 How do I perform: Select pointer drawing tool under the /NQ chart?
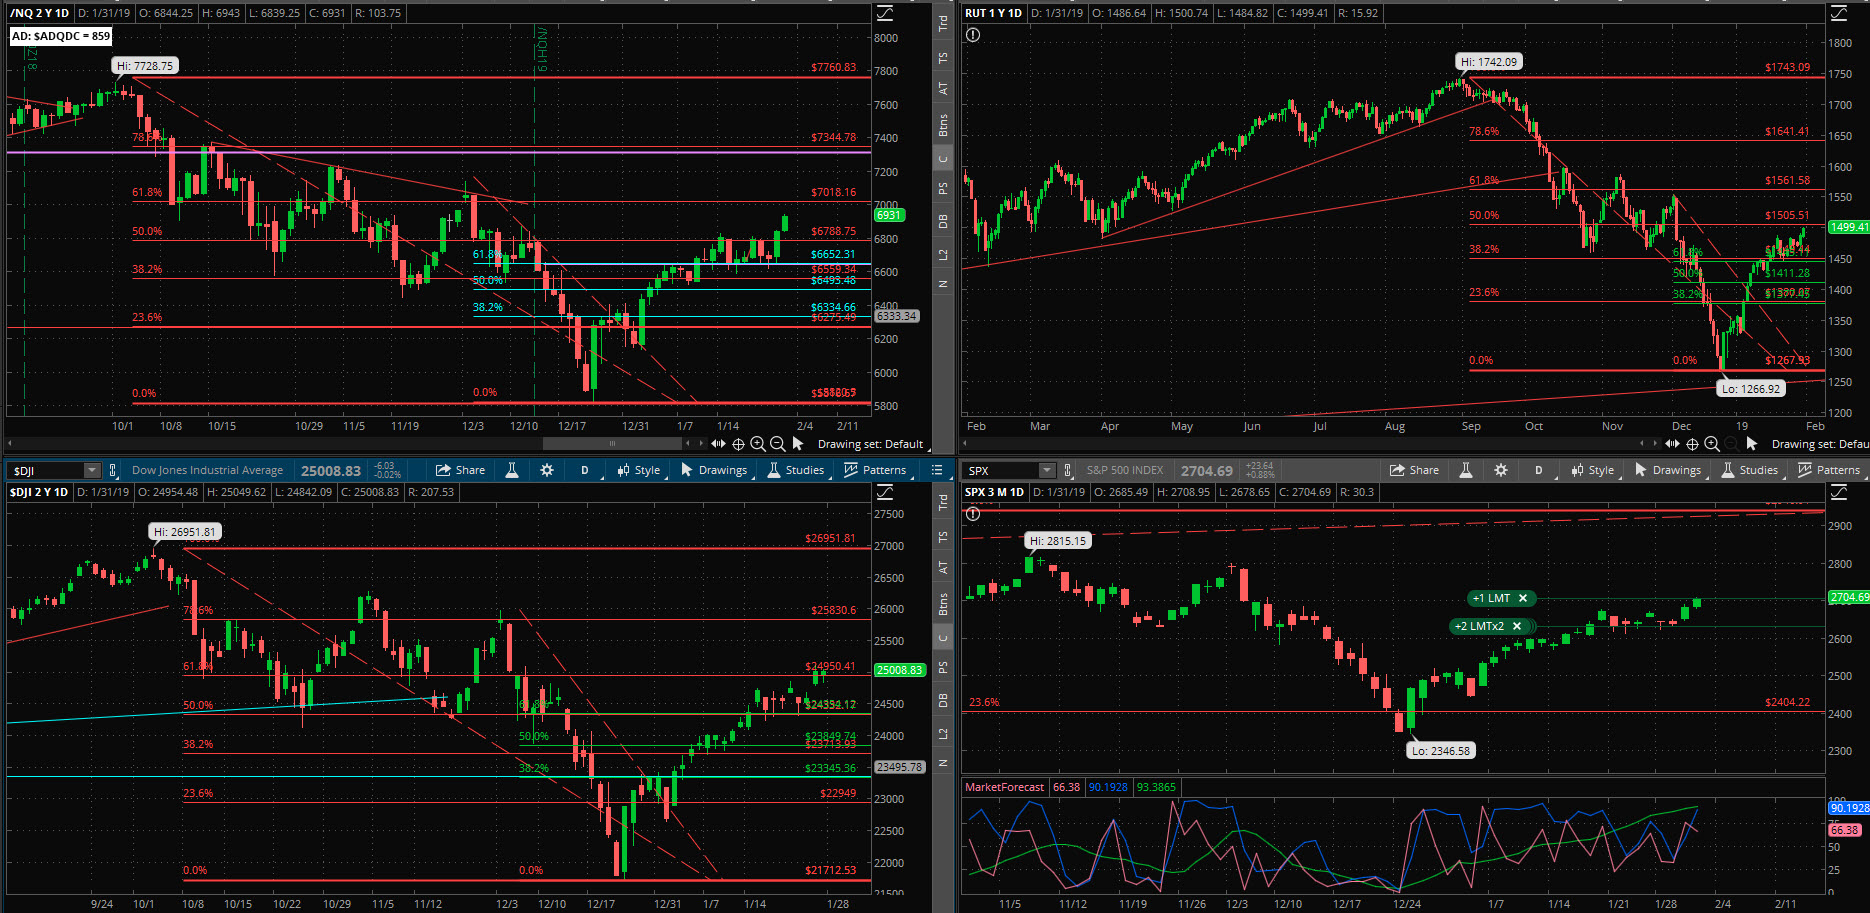[x=798, y=443]
